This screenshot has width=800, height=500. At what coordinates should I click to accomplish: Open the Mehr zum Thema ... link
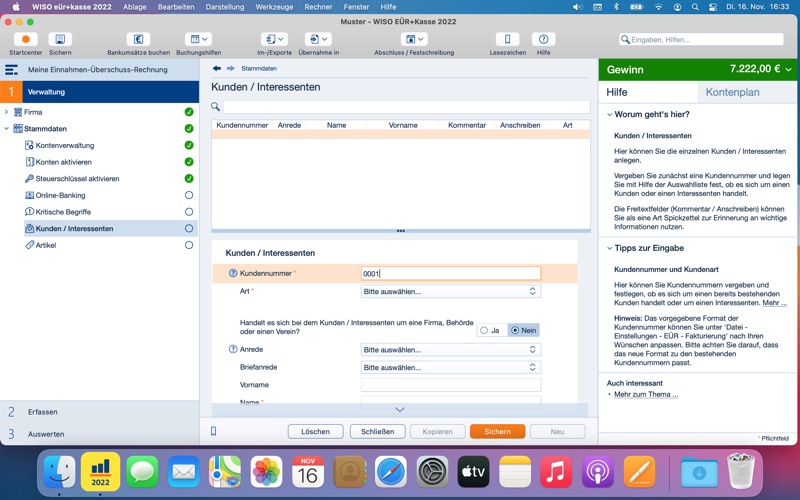click(646, 394)
